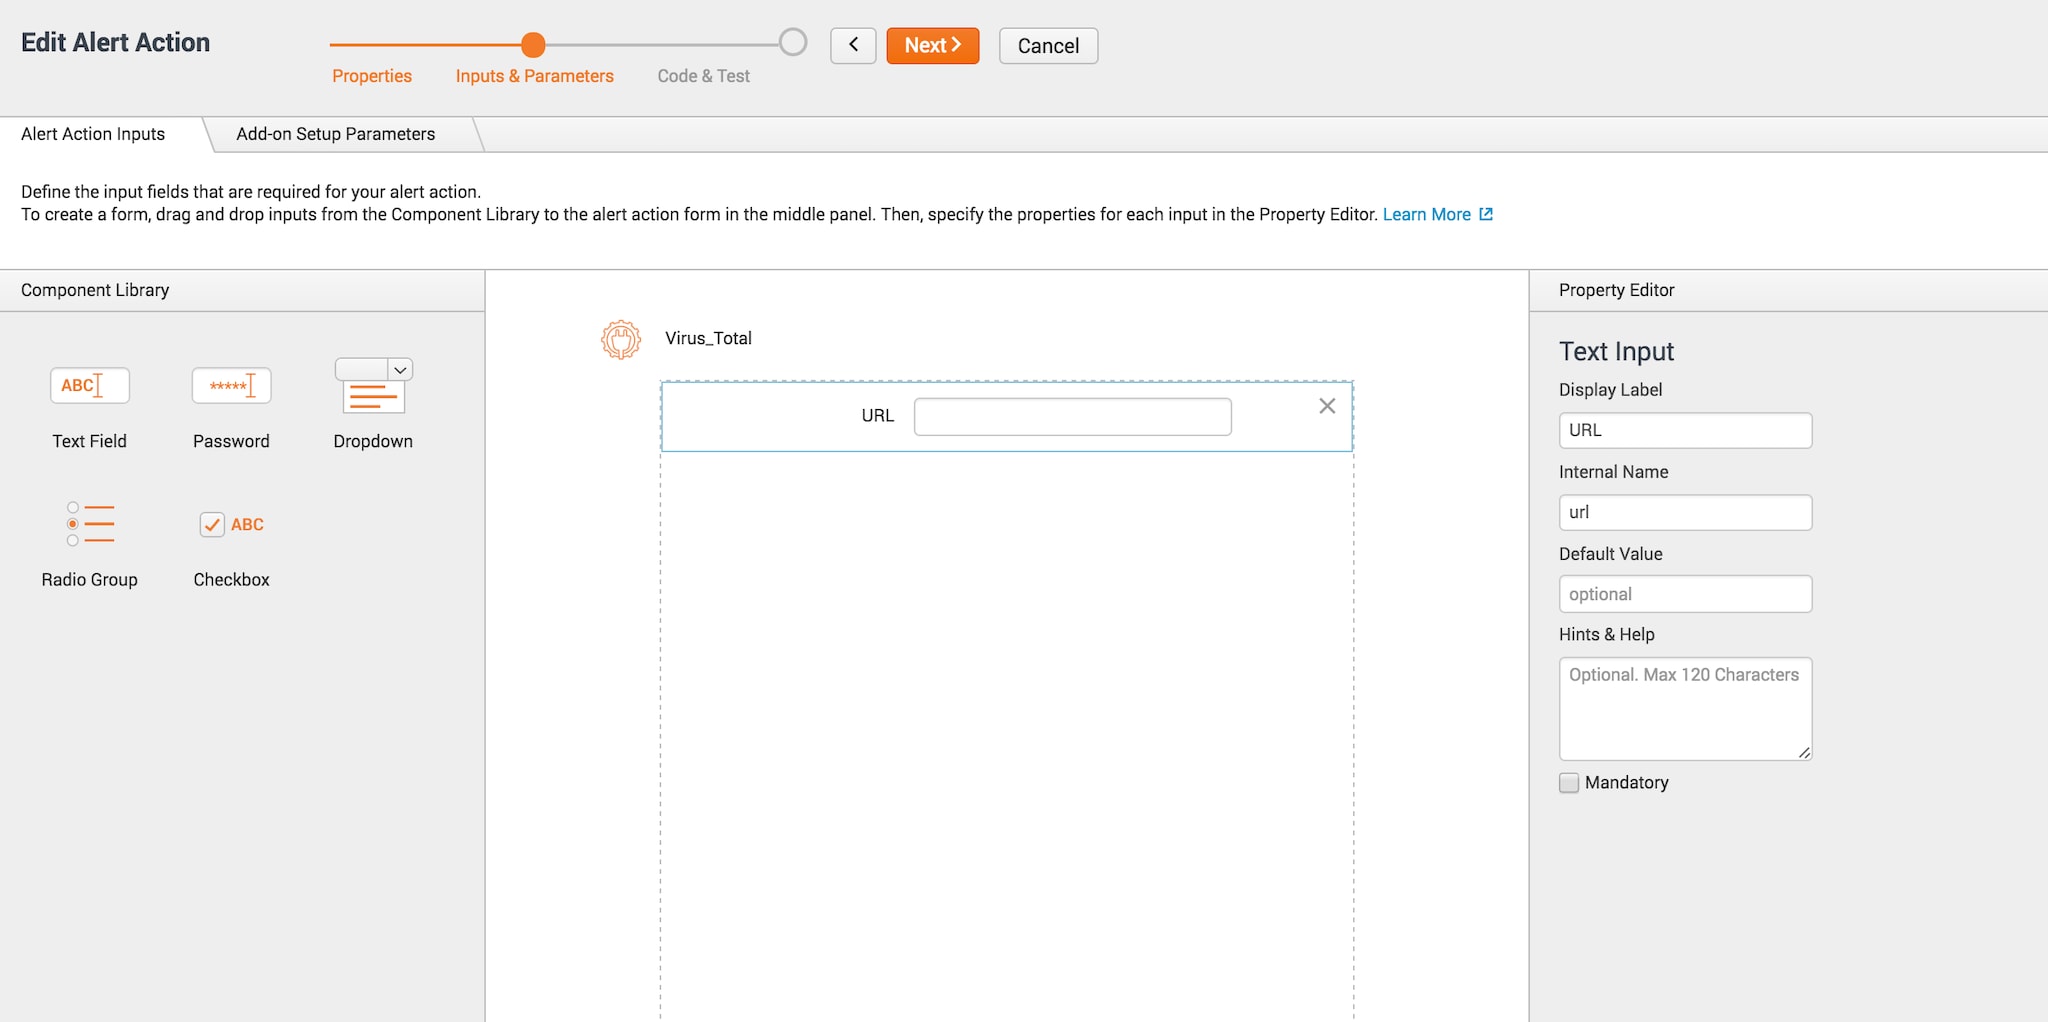Click the Virus_Total alert action icon
Image resolution: width=2048 pixels, height=1022 pixels.
[x=621, y=340]
